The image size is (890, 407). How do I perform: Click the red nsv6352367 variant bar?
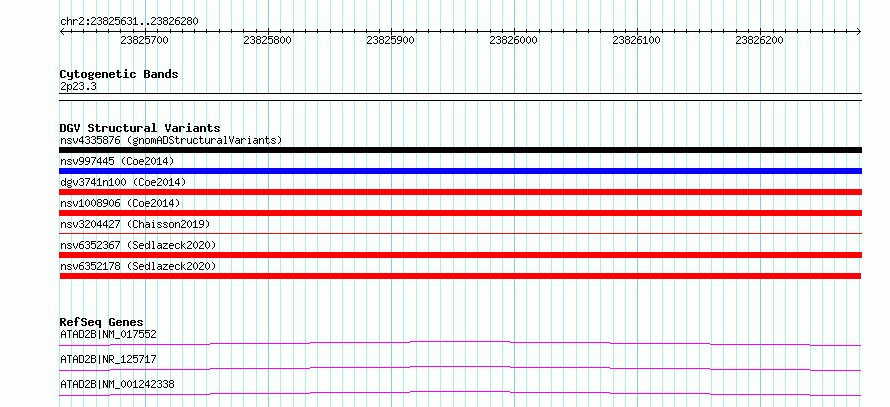point(460,255)
